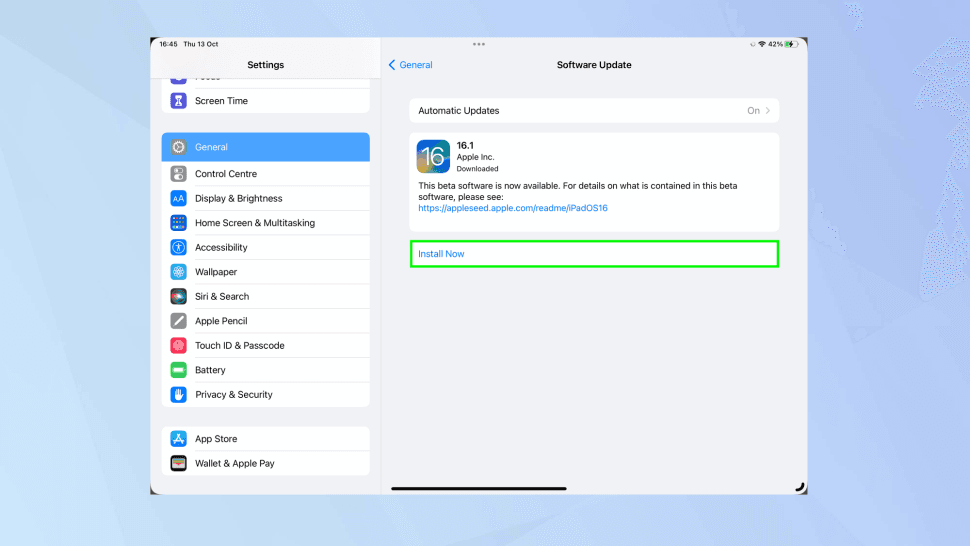Open Siri & Search settings
This screenshot has height=546, width=970.
pyautogui.click(x=265, y=296)
